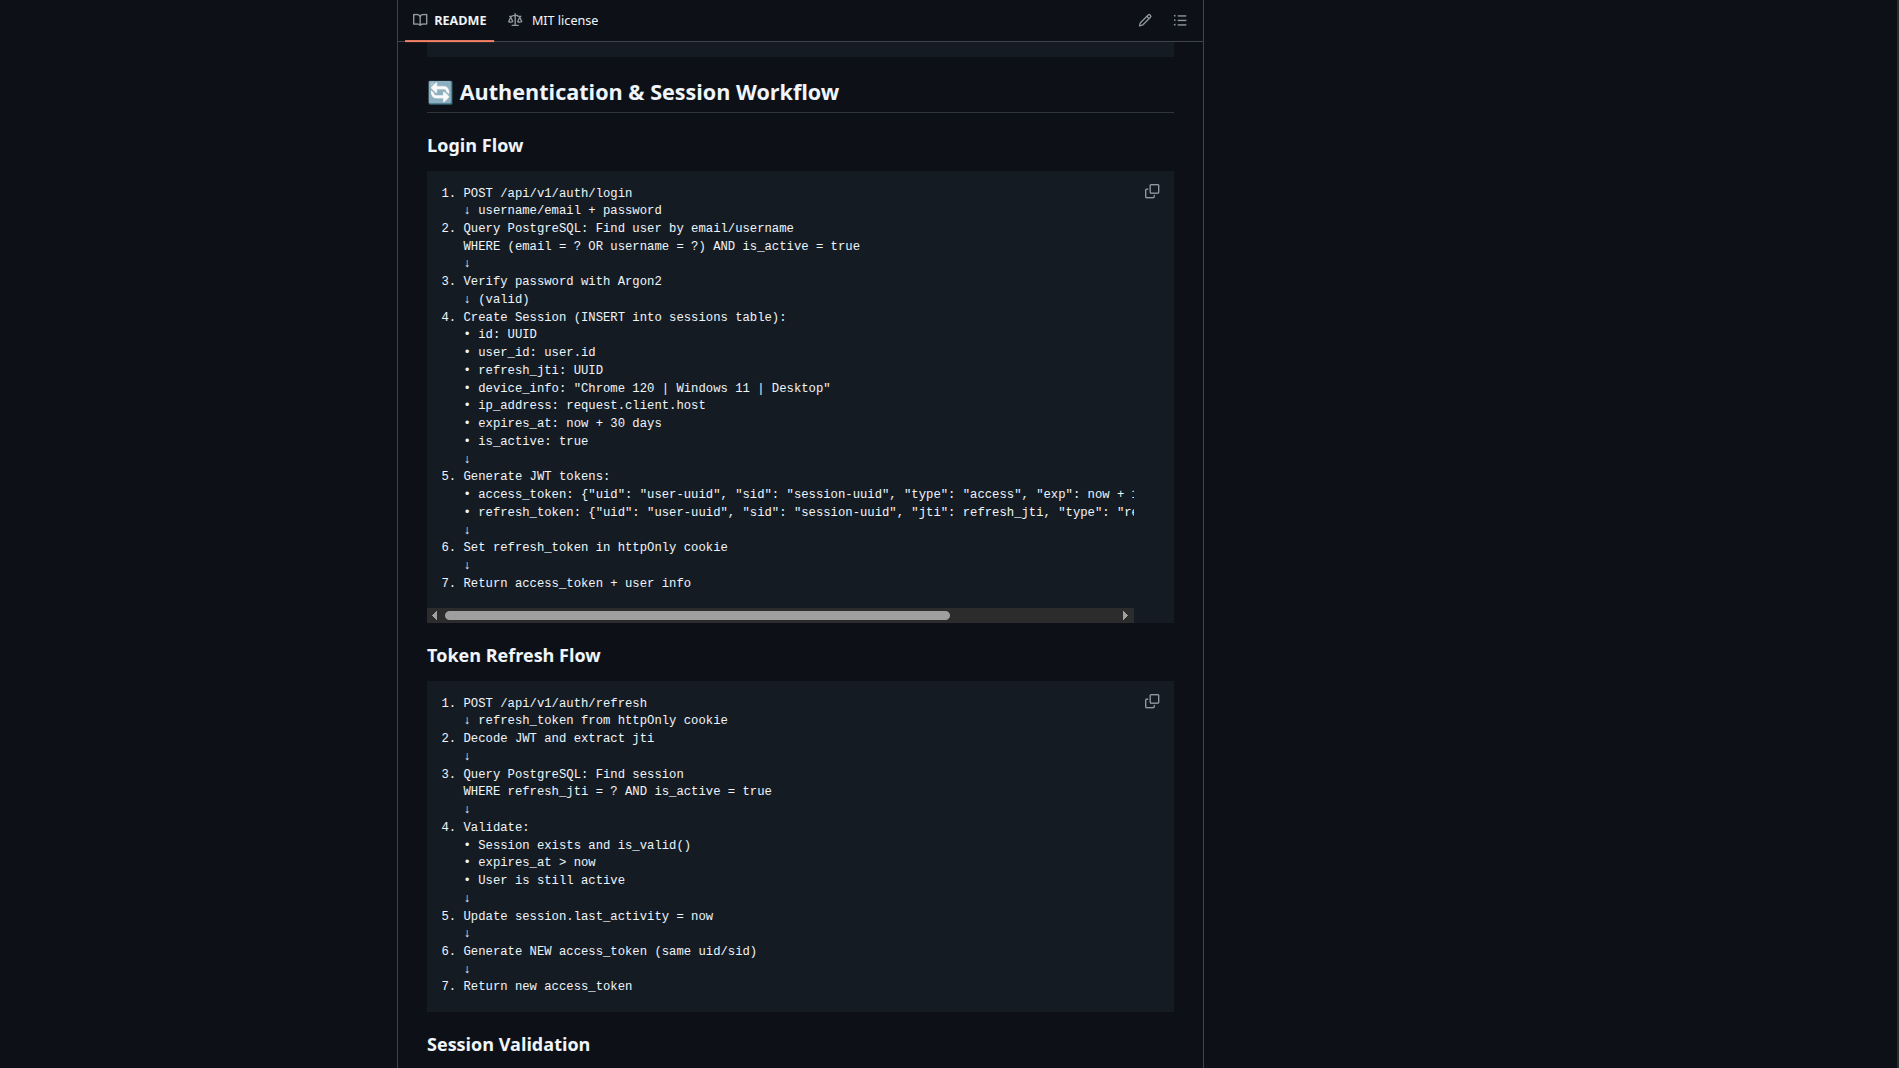Click the Session Validation heading
The width and height of the screenshot is (1899, 1068).
pos(508,1044)
